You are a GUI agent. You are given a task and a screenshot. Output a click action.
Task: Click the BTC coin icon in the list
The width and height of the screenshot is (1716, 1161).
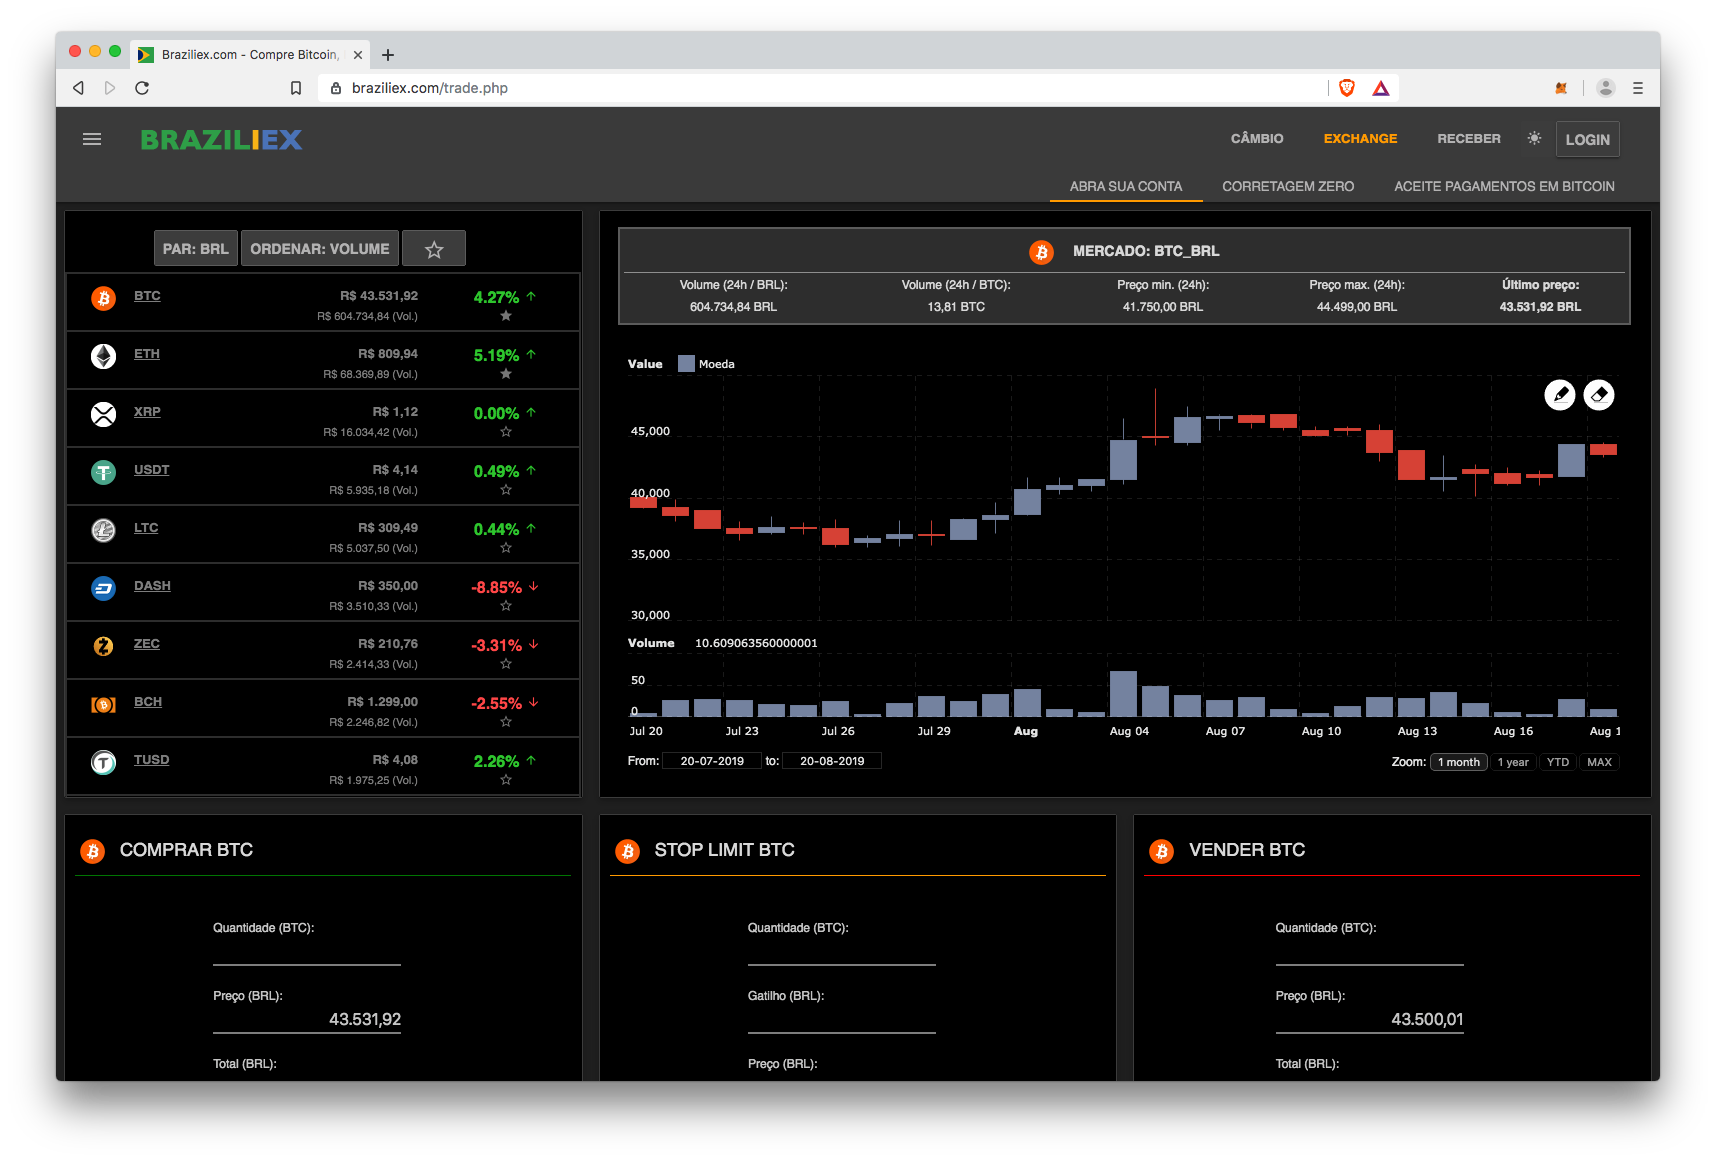point(104,298)
